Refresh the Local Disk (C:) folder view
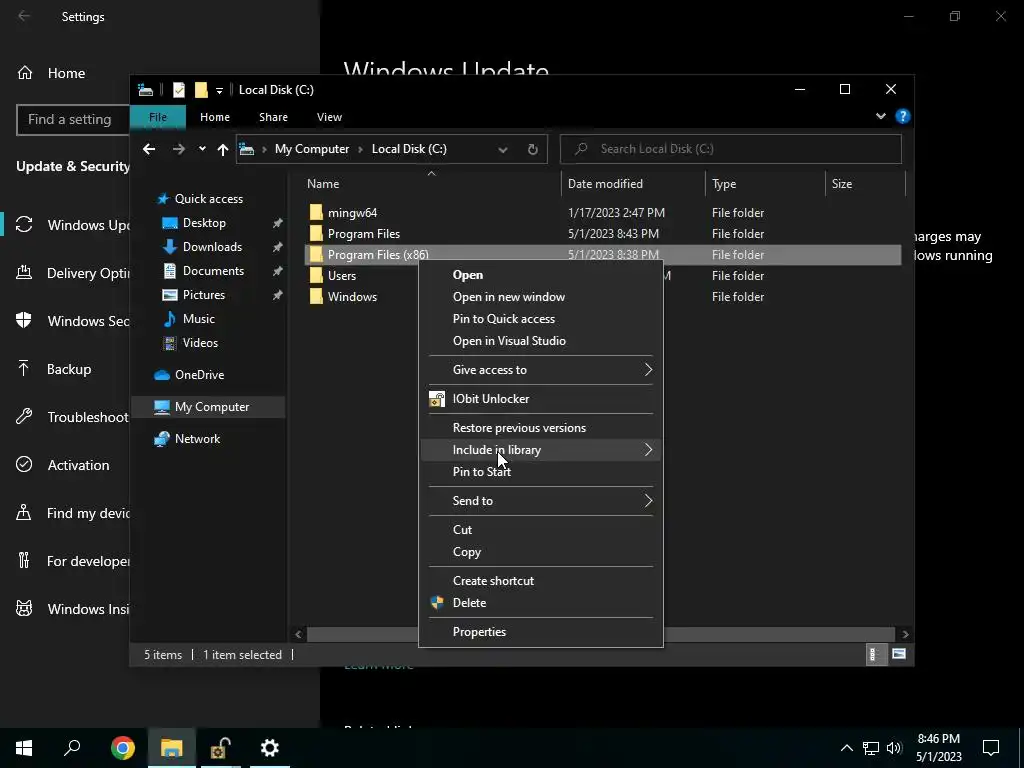This screenshot has height=768, width=1024. [x=533, y=150]
